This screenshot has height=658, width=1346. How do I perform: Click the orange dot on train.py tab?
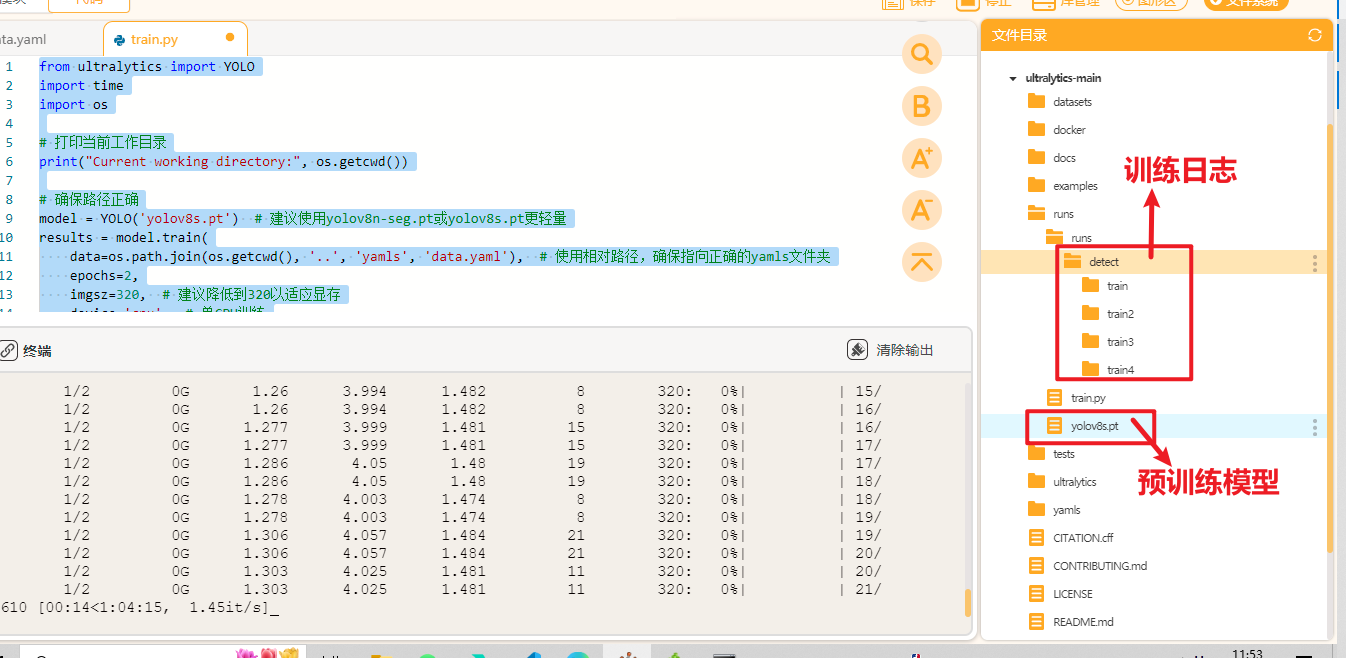pos(230,37)
